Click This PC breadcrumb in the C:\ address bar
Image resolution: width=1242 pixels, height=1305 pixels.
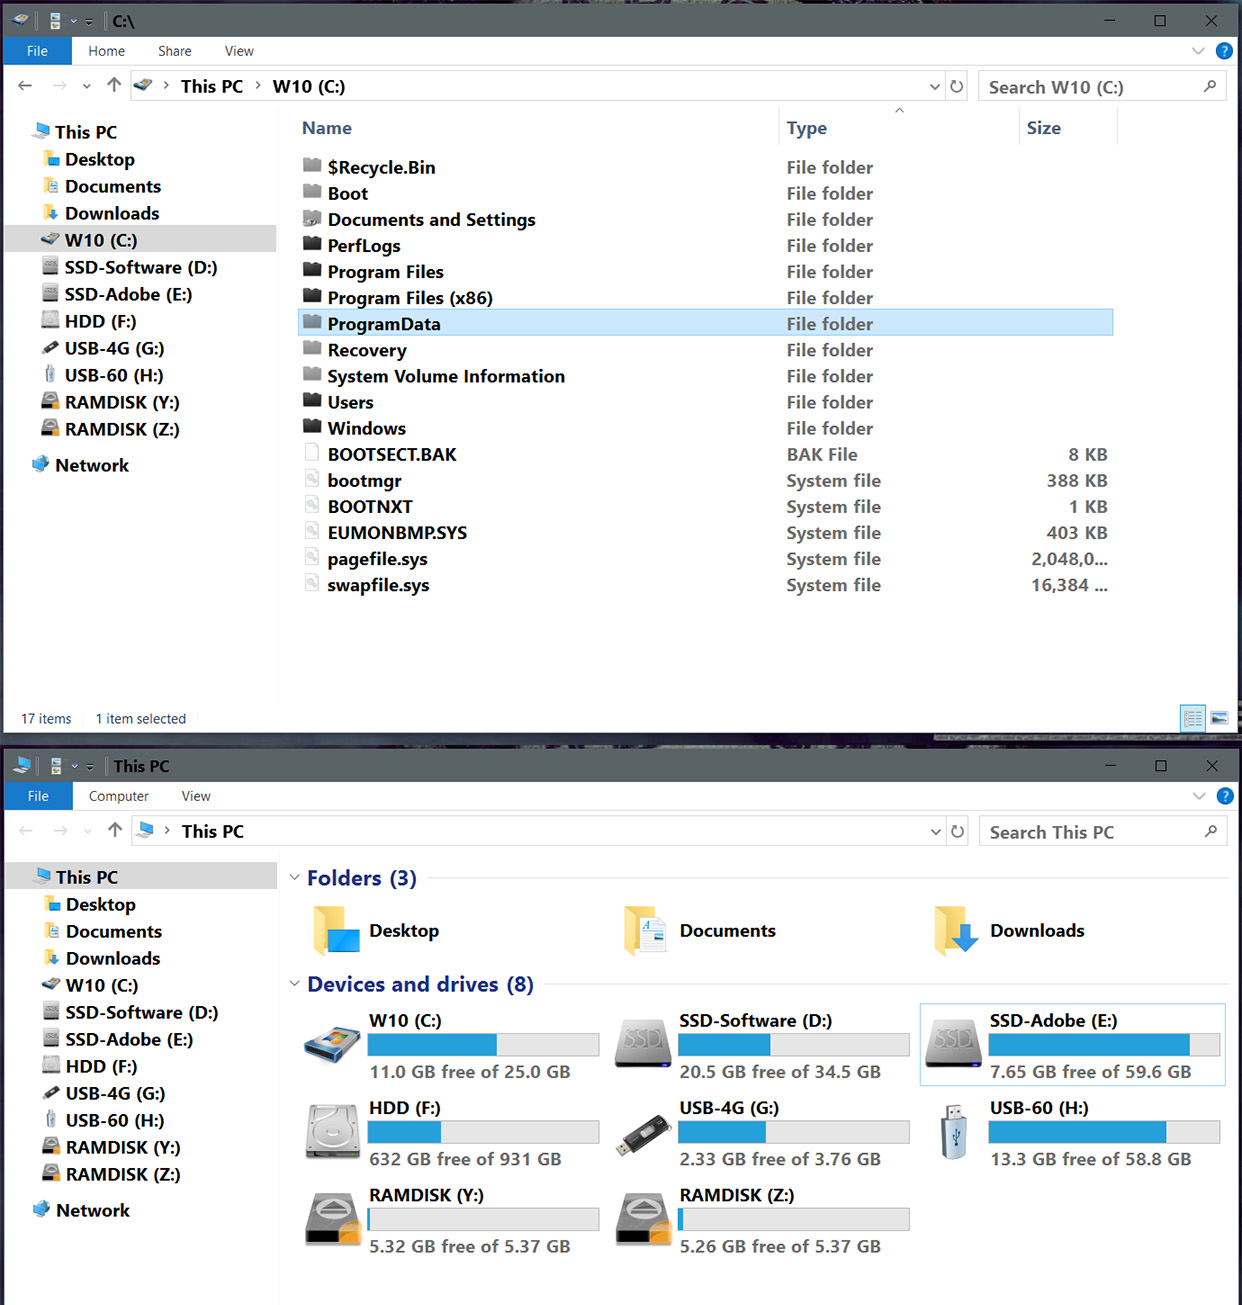[x=212, y=86]
